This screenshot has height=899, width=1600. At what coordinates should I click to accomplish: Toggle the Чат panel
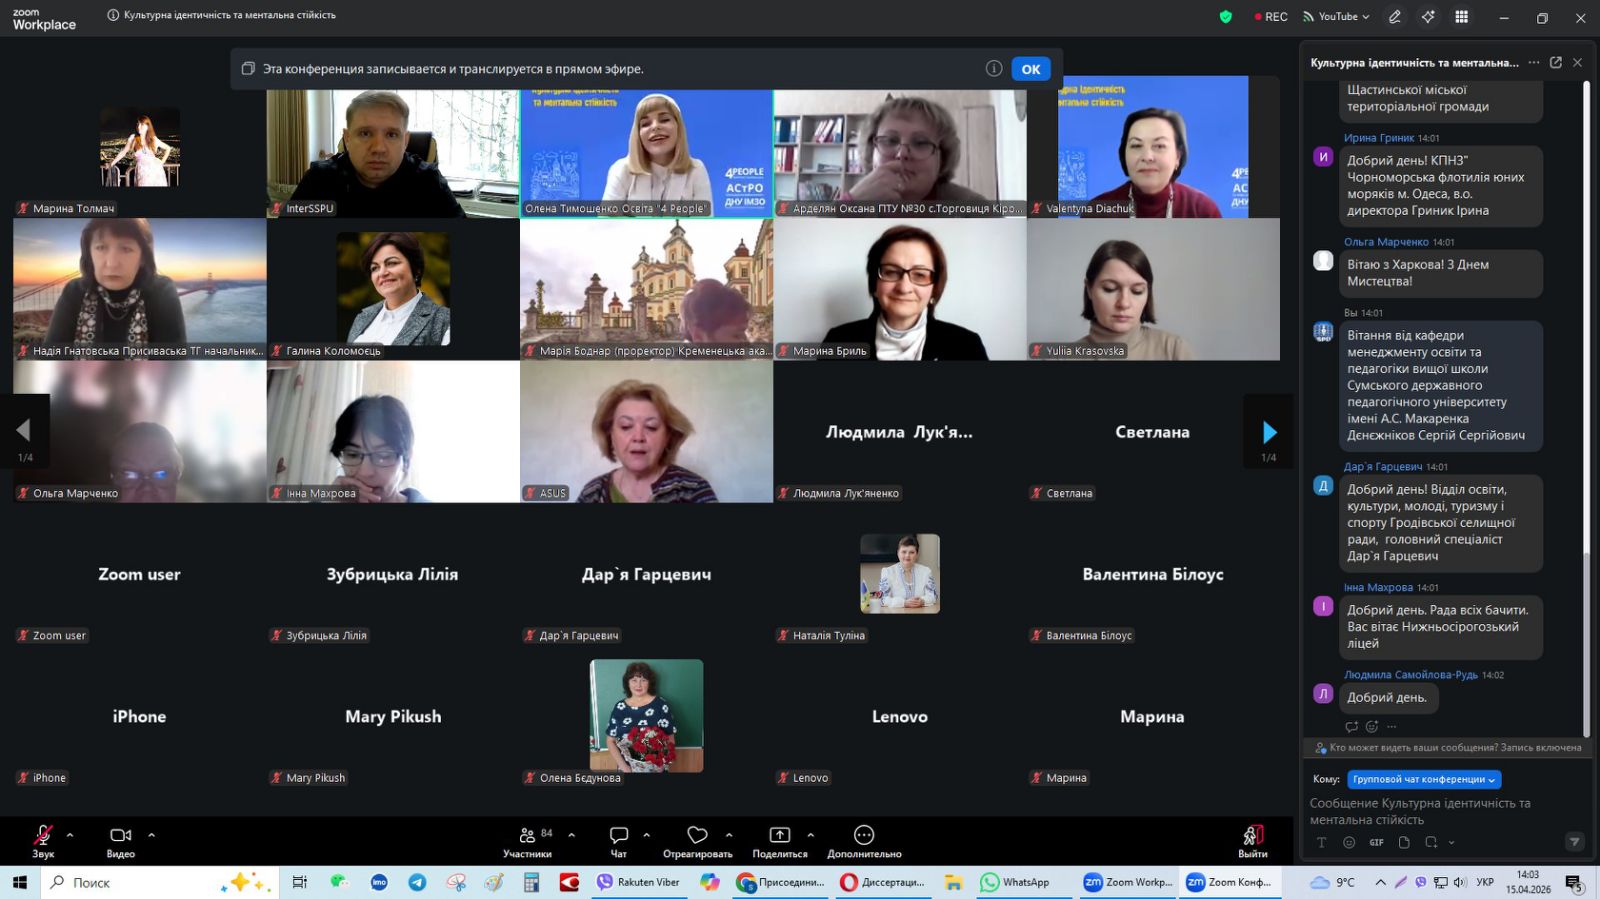[619, 840]
